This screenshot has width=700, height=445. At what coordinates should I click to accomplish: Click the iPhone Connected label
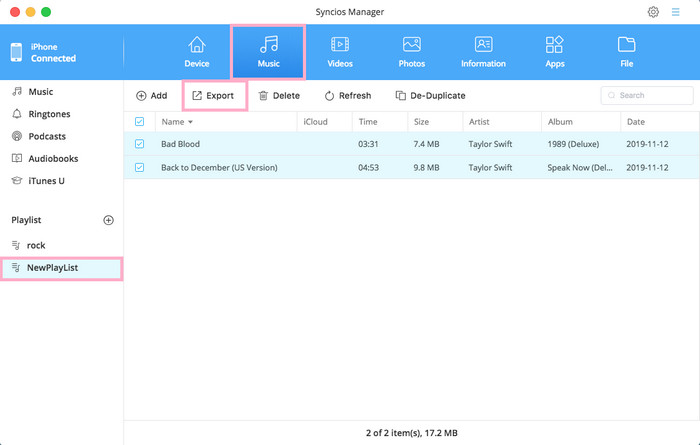(53, 52)
